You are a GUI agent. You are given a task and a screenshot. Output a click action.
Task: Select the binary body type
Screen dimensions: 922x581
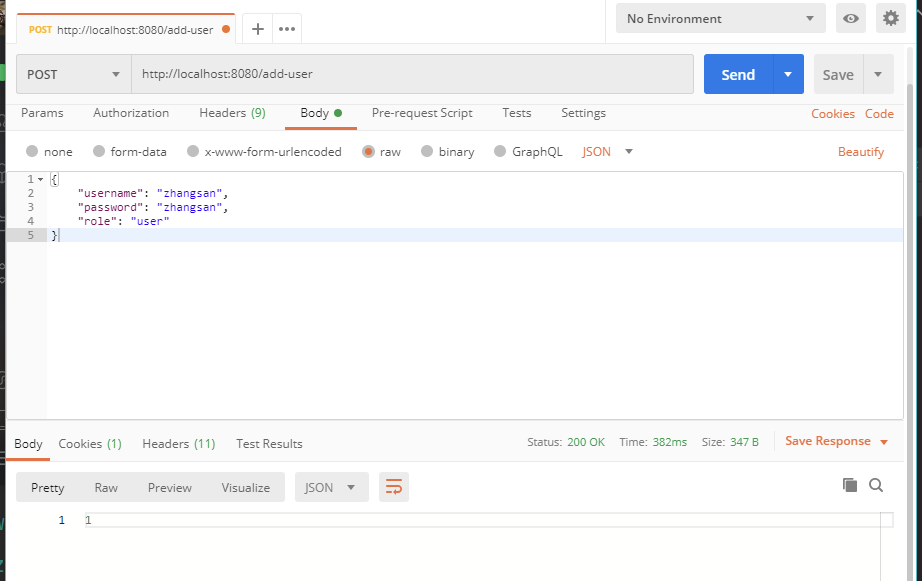[x=447, y=152]
